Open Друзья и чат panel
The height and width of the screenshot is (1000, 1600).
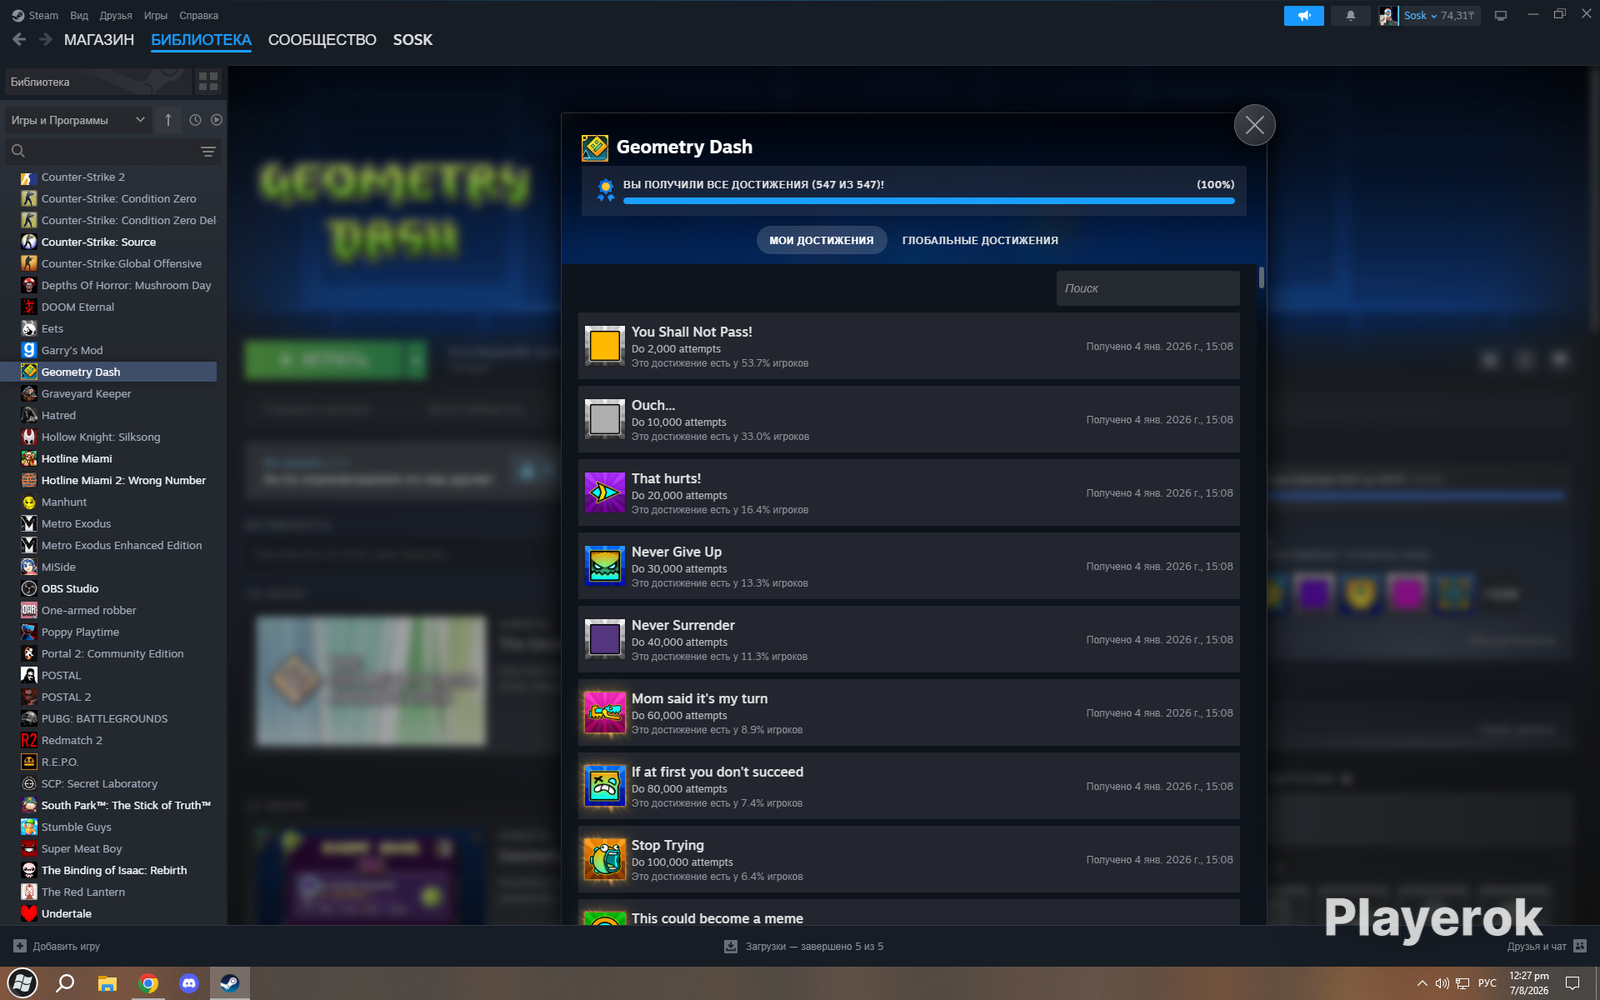pyautogui.click(x=1546, y=946)
